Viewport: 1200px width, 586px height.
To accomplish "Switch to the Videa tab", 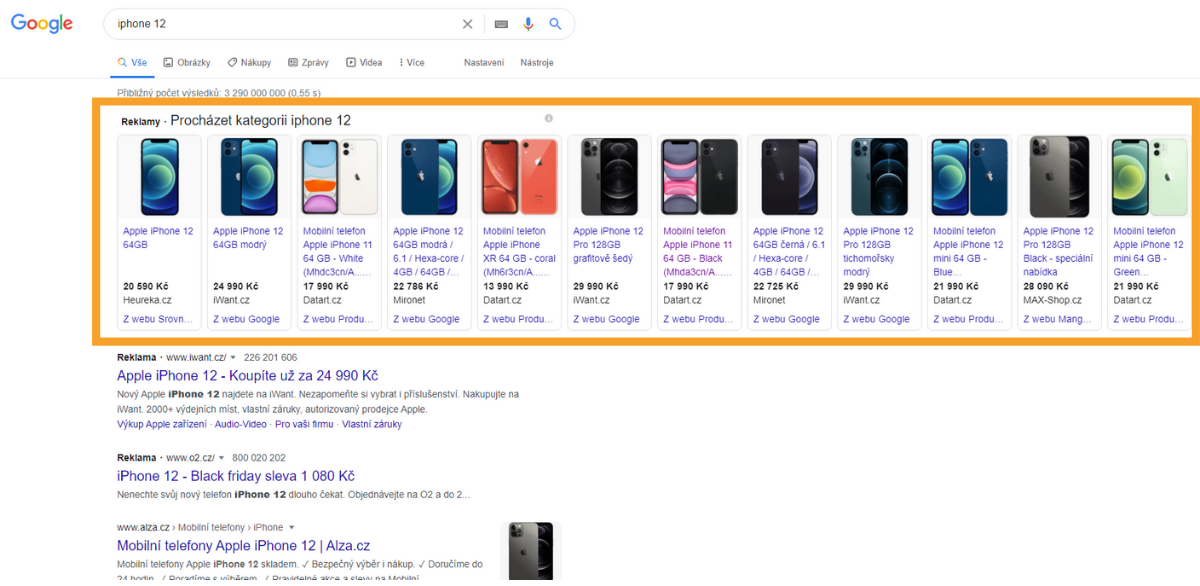I will (364, 62).
